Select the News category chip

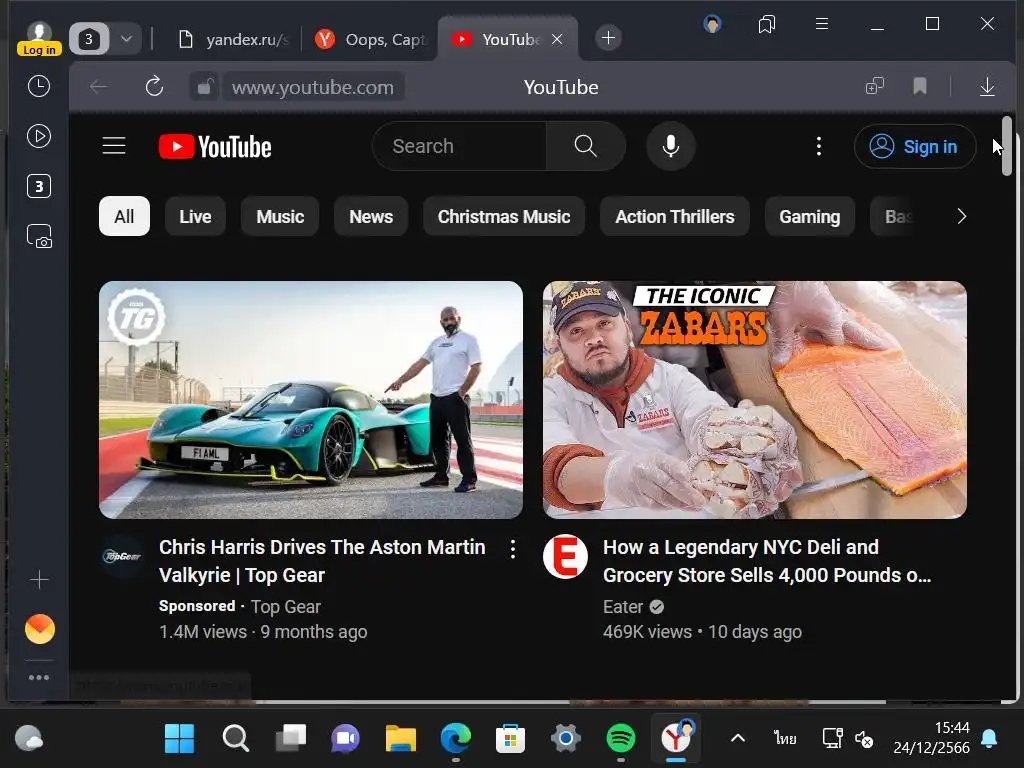pyautogui.click(x=371, y=216)
